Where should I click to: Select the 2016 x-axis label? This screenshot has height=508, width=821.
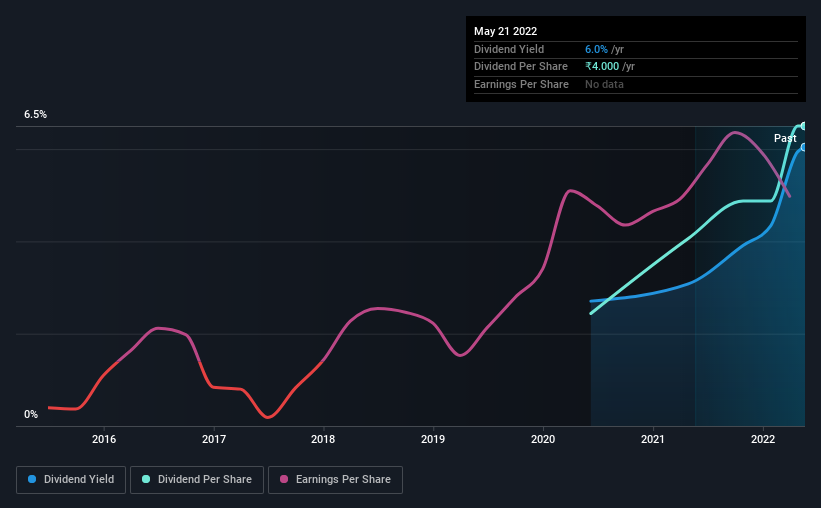104,439
